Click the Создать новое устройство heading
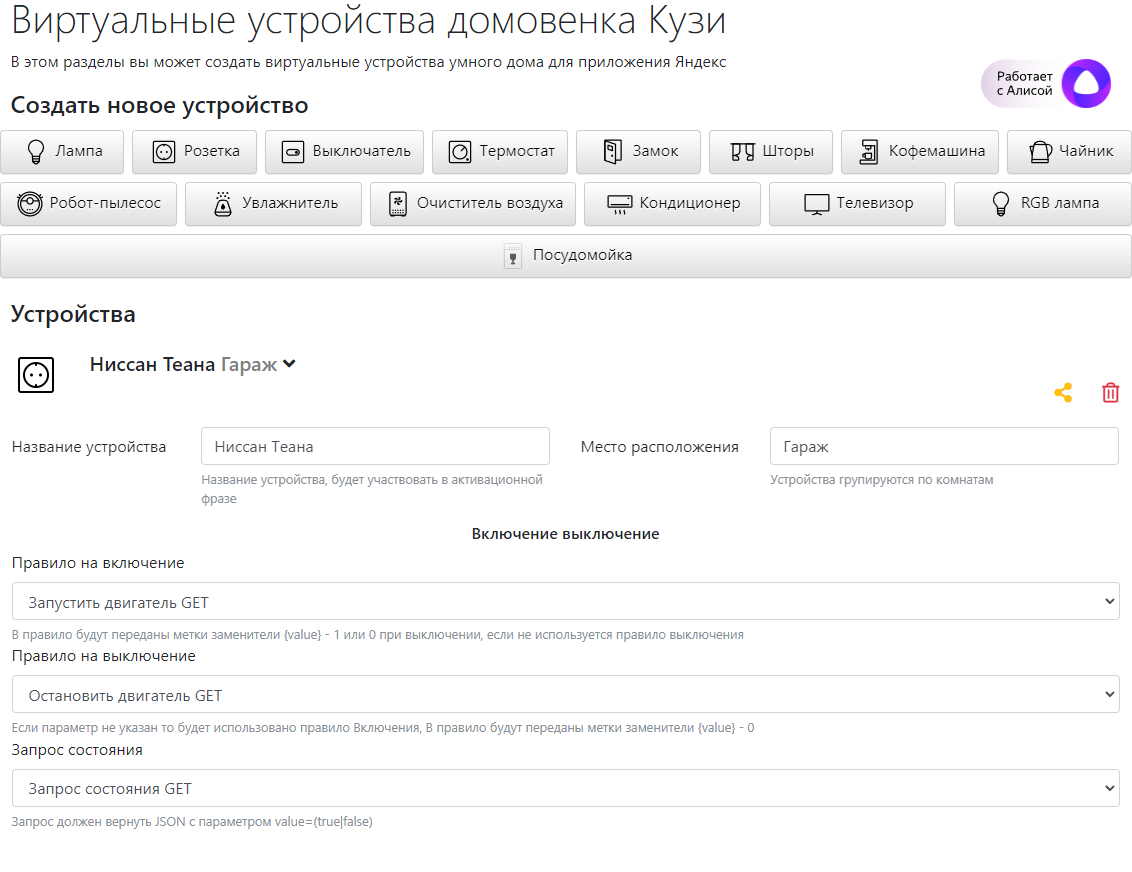 [x=160, y=105]
